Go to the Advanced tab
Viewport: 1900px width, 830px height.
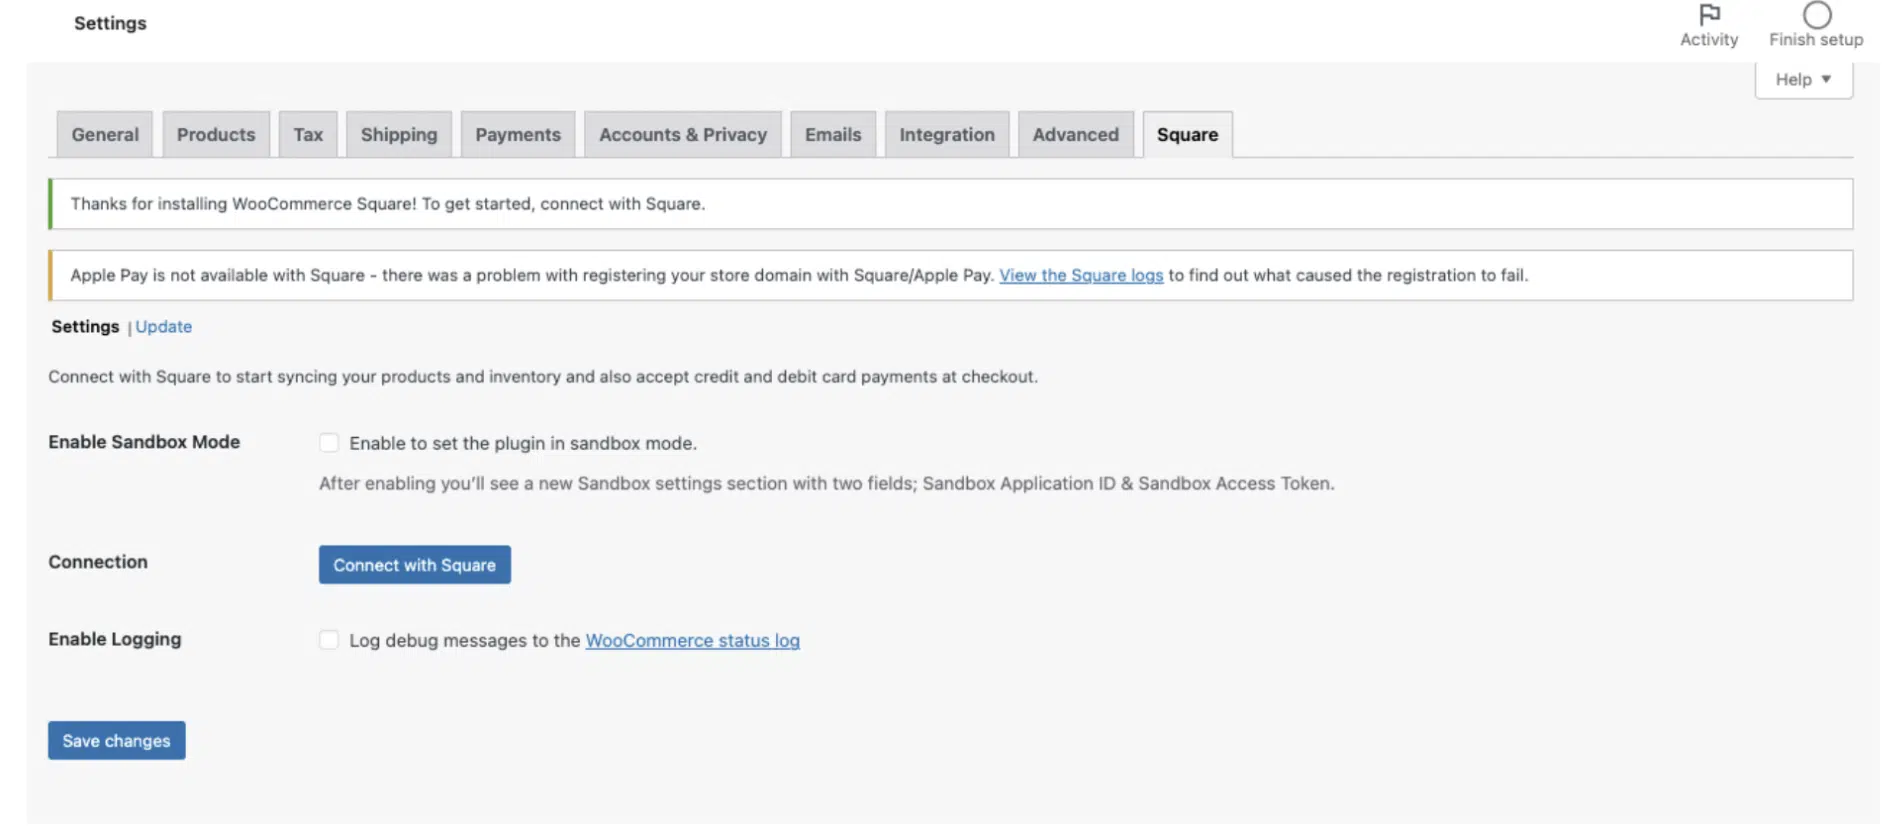pos(1075,135)
